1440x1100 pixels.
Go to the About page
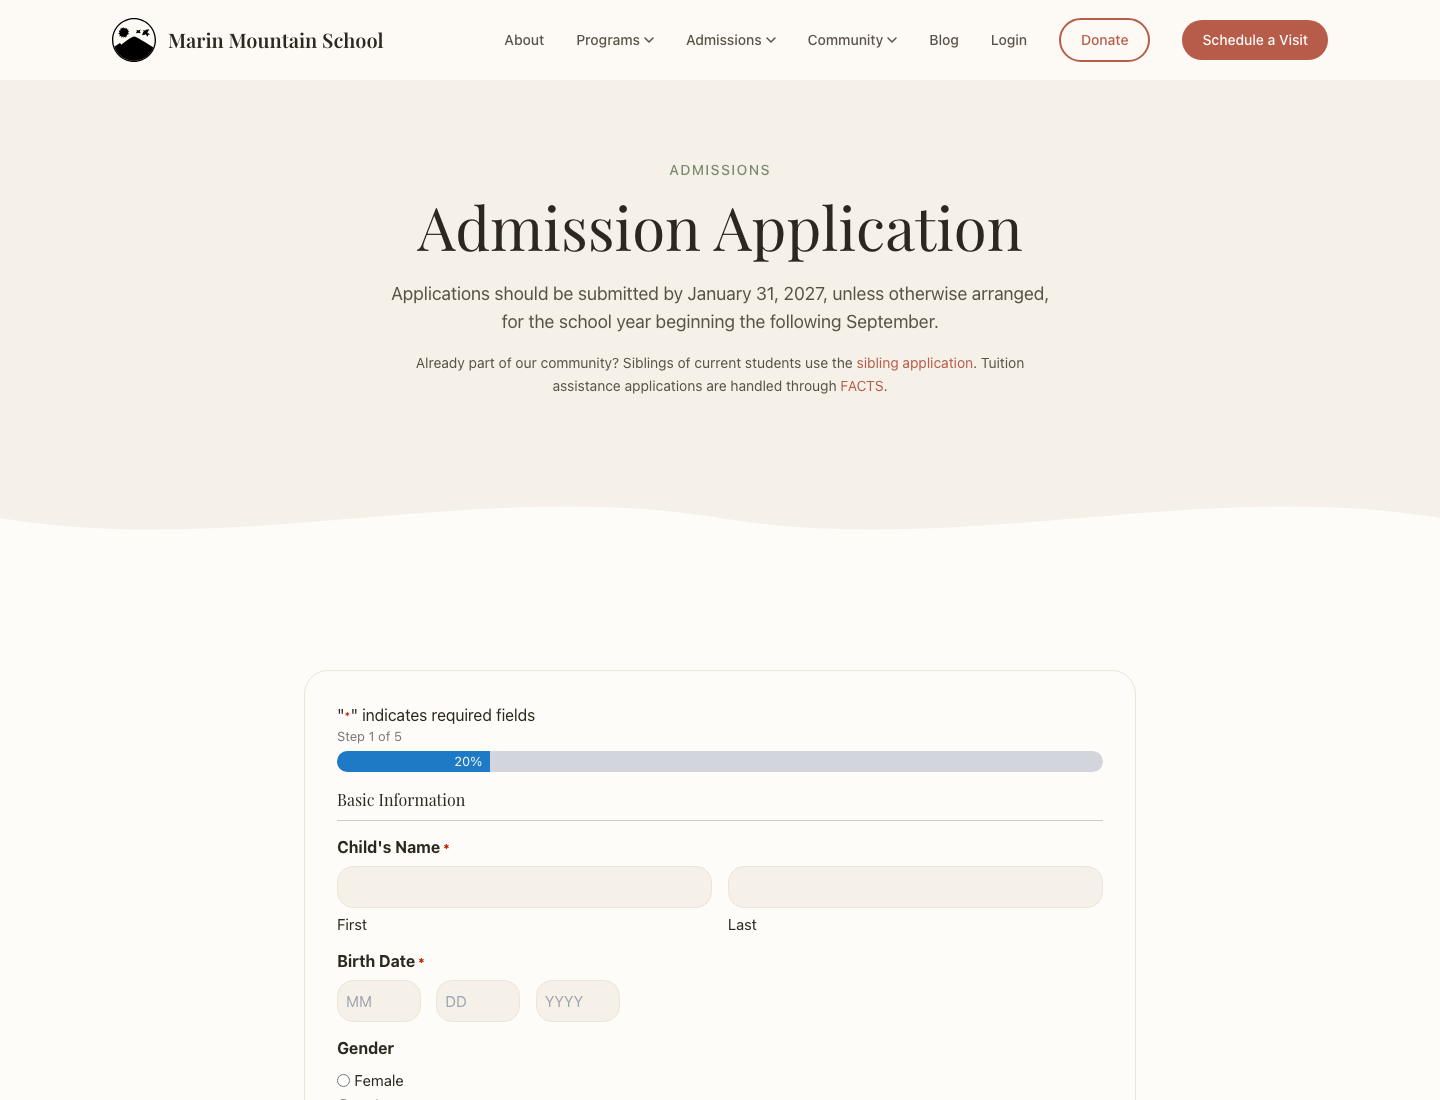(524, 40)
